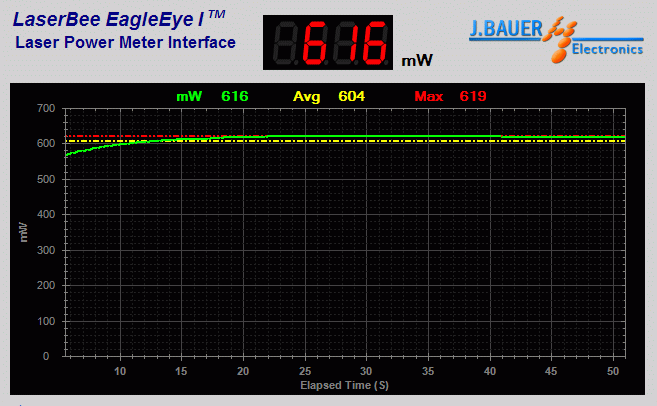657x406 pixels.
Task: Select the green mW label in chart legend
Action: coord(189,96)
